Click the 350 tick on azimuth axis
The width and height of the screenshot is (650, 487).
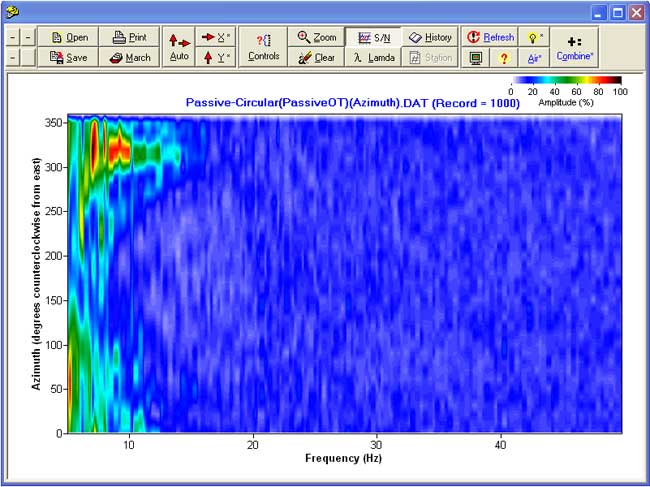coord(53,123)
